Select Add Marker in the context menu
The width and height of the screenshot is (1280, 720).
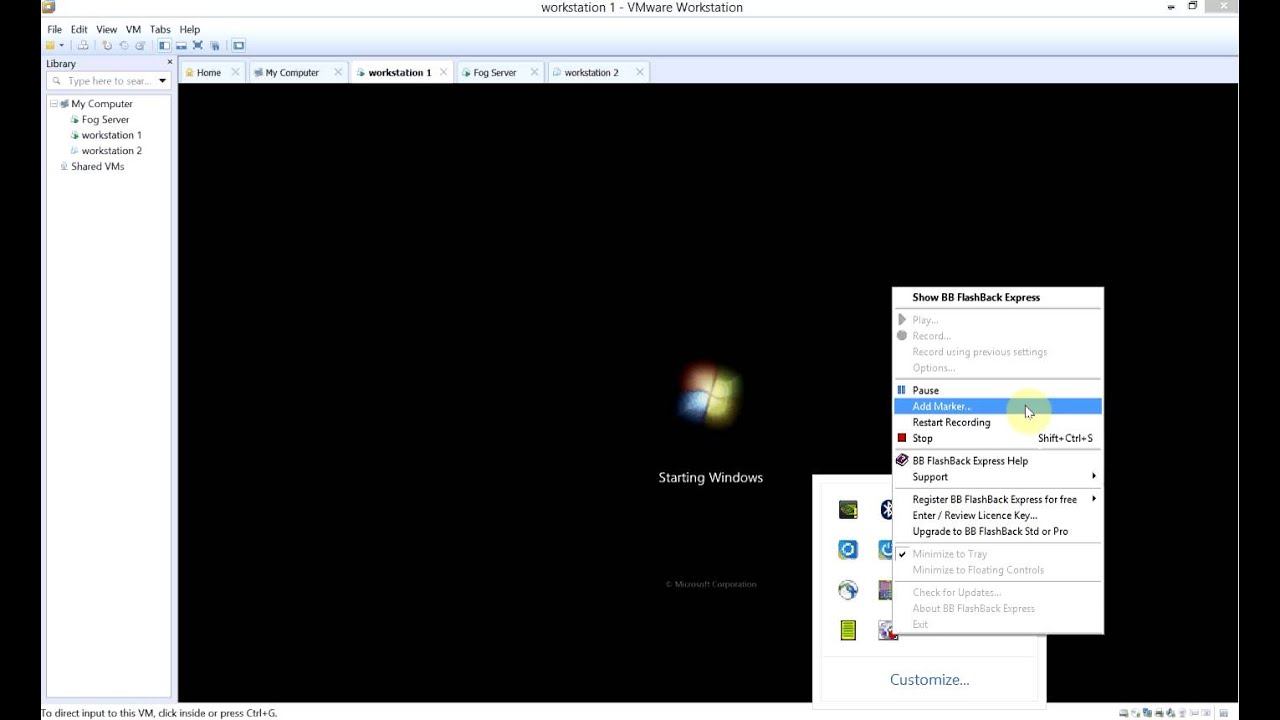pyautogui.click(x=998, y=406)
